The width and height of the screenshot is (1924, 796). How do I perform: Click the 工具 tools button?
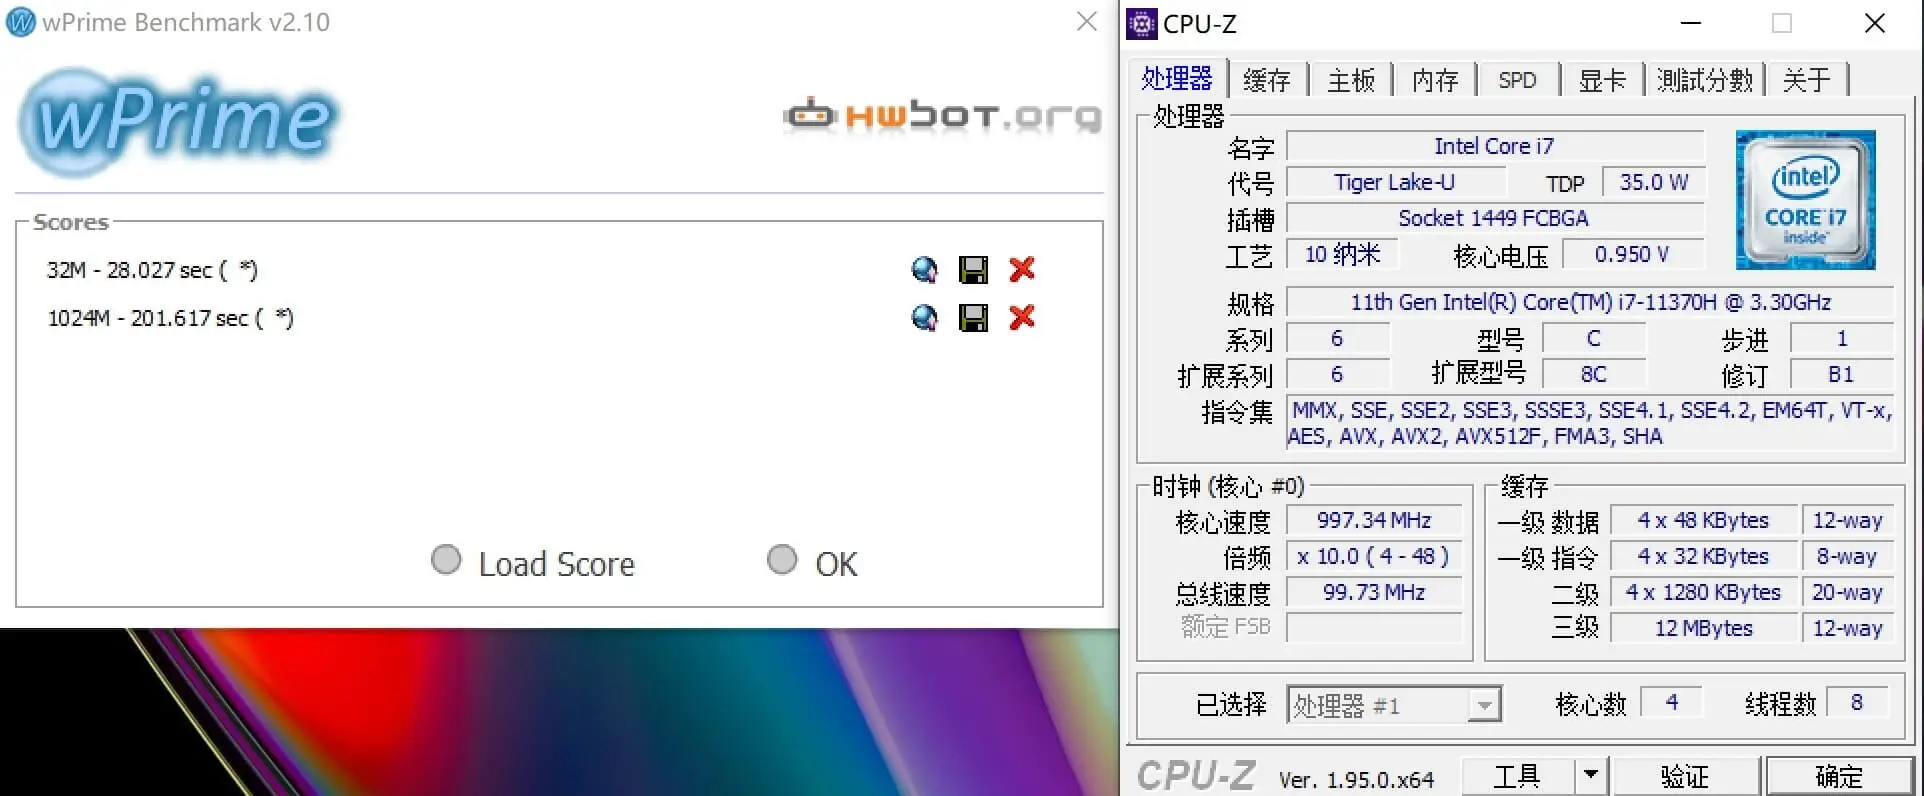tap(1517, 776)
